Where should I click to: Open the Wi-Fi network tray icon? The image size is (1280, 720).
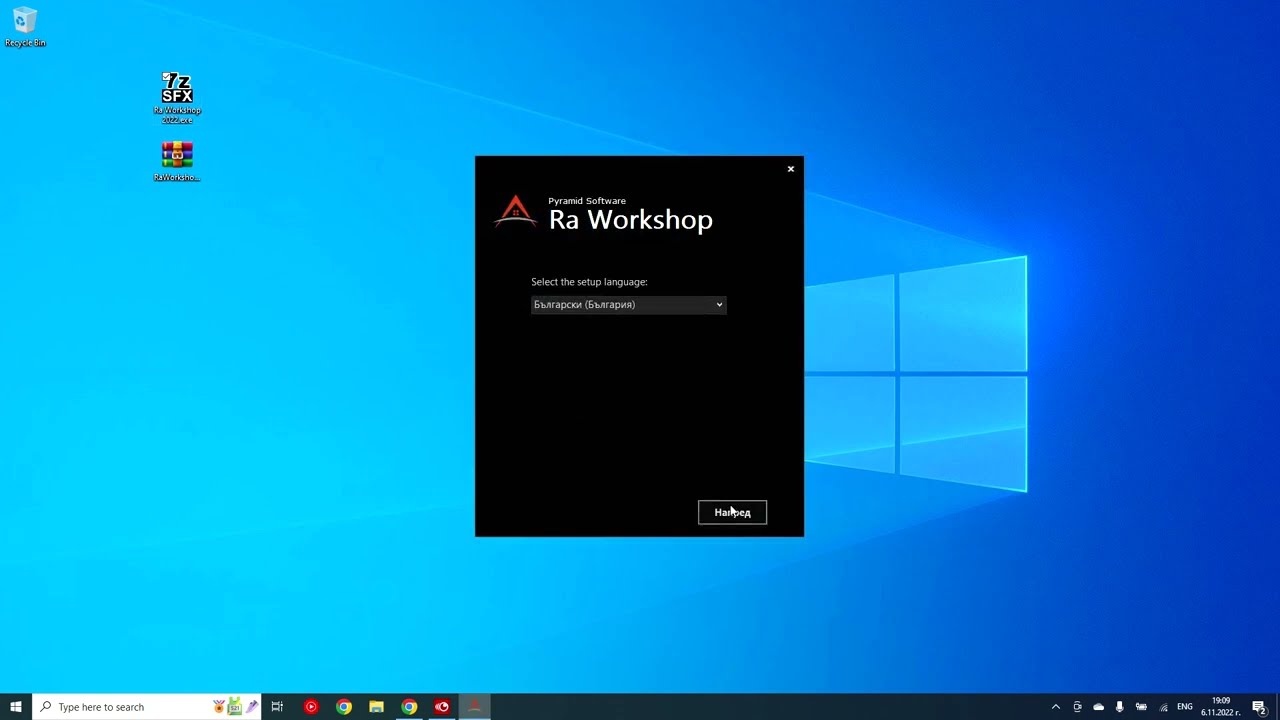[1163, 707]
